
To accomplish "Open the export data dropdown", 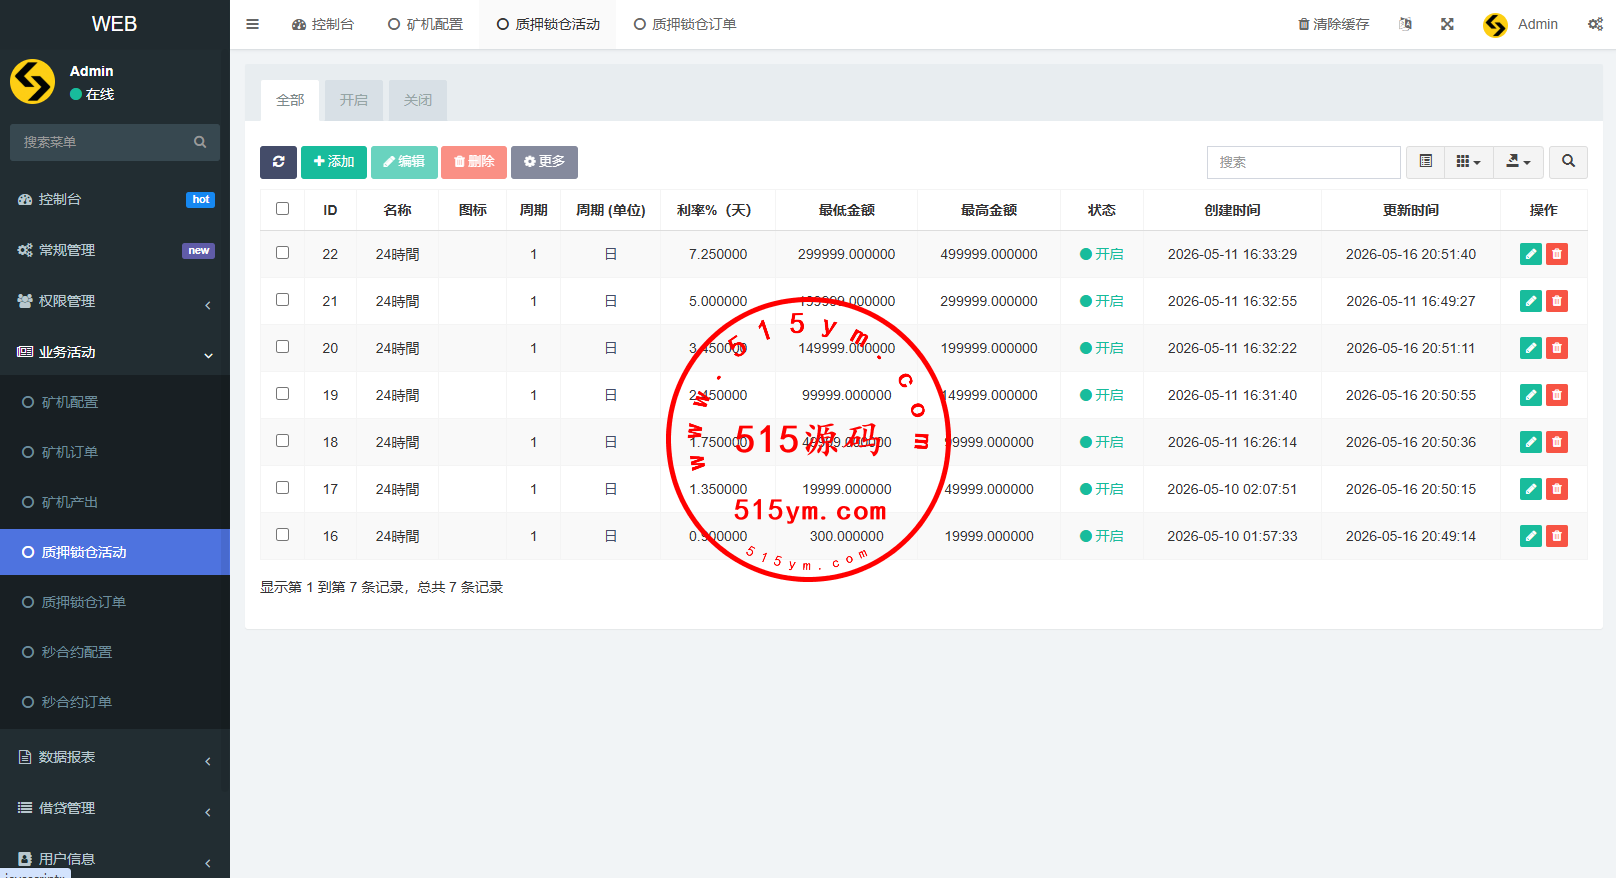I will (x=1518, y=162).
